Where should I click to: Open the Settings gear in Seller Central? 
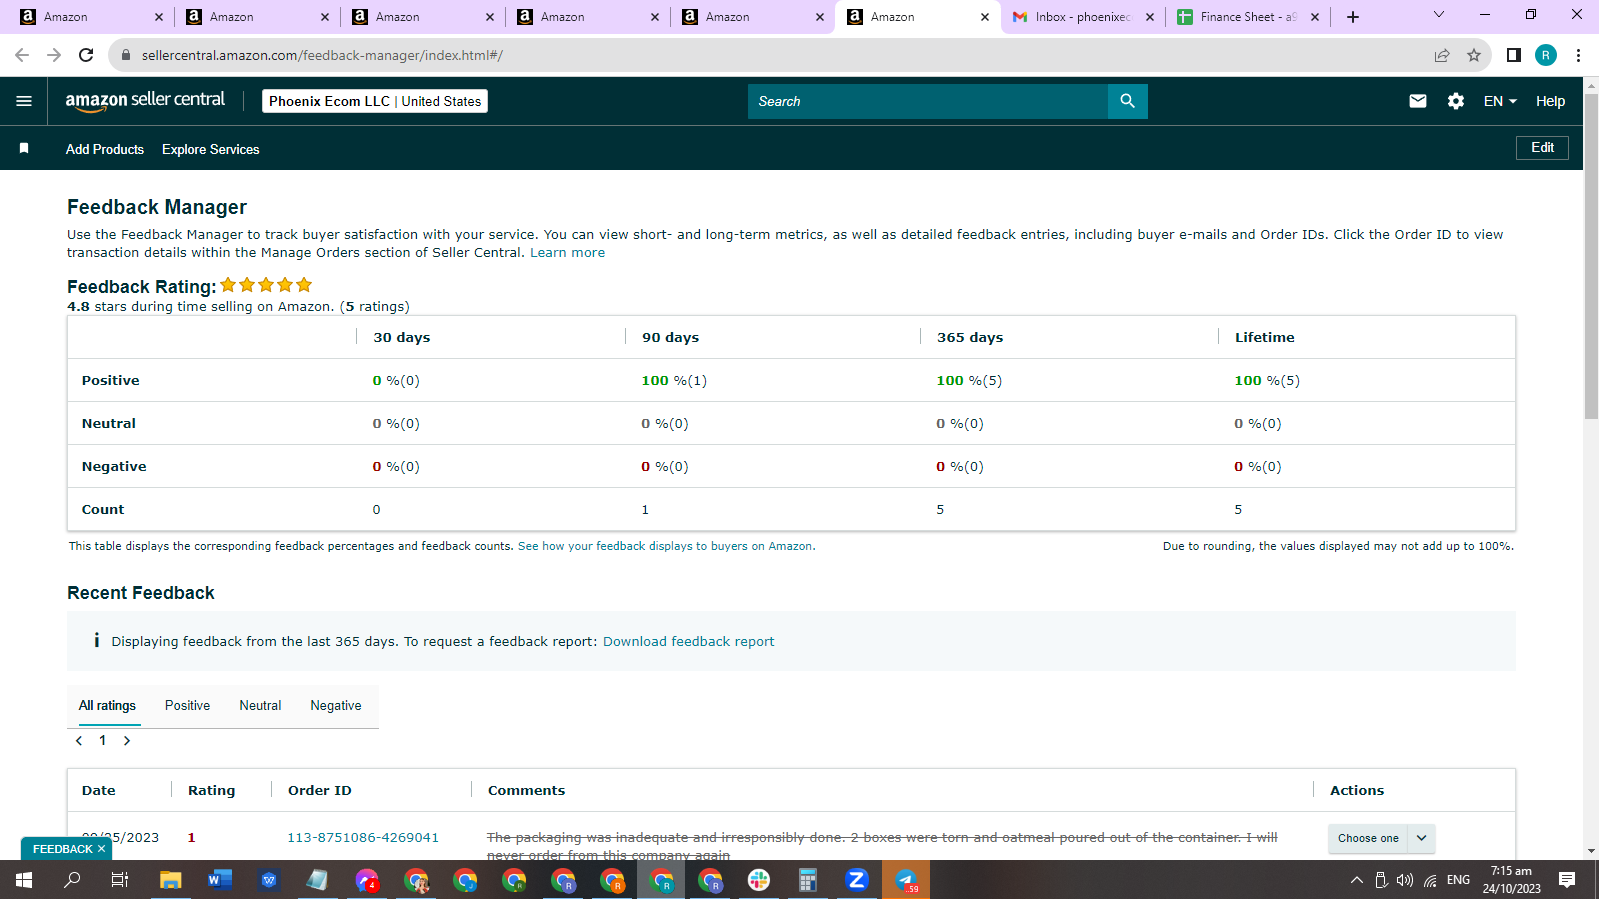[x=1456, y=101]
